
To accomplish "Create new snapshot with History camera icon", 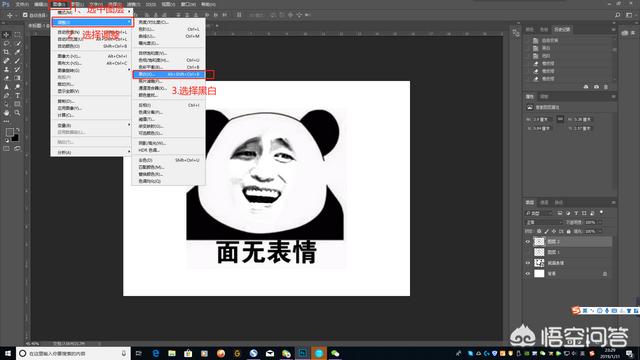I will click(596, 87).
